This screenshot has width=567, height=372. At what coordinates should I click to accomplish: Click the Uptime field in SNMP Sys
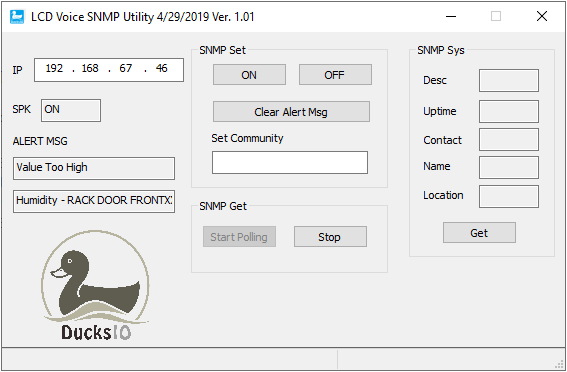pyautogui.click(x=509, y=111)
